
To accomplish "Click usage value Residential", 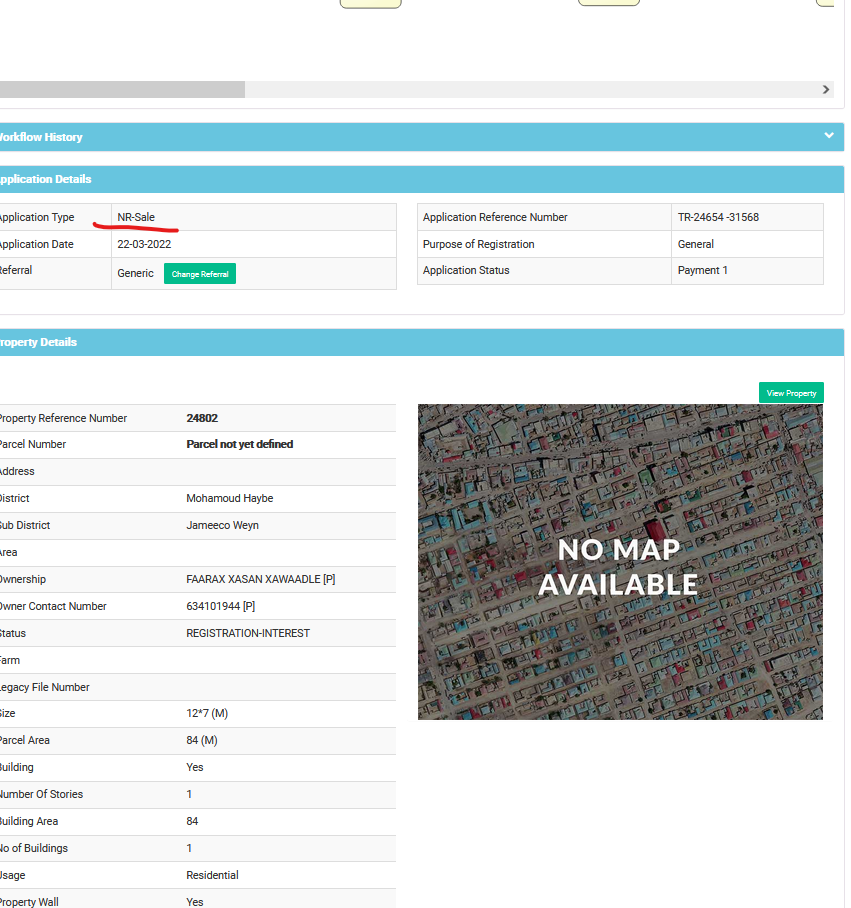I will [212, 875].
